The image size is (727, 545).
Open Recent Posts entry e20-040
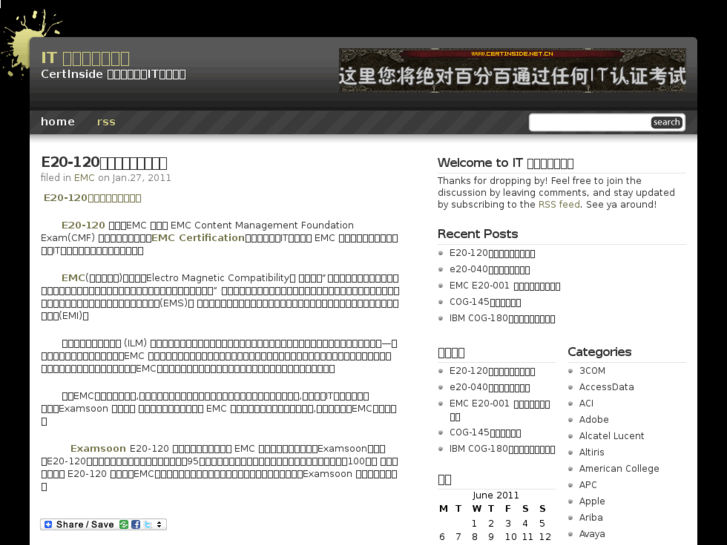489,269
